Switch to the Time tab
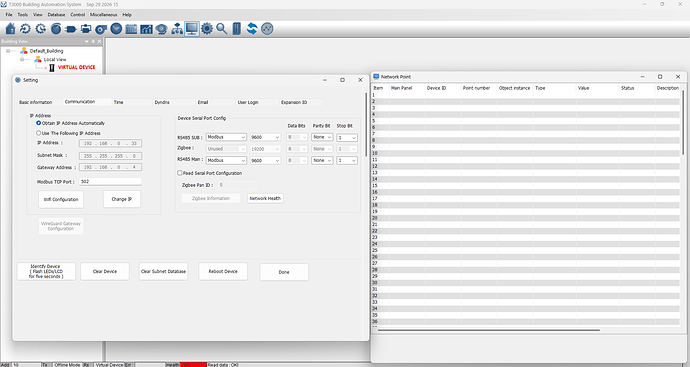 pos(119,102)
